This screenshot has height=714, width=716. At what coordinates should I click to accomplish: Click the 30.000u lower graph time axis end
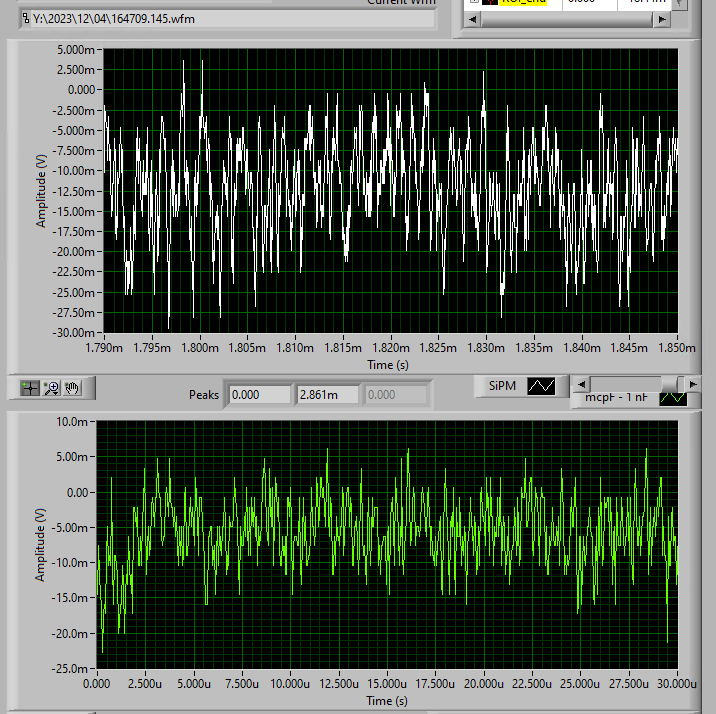click(678, 683)
